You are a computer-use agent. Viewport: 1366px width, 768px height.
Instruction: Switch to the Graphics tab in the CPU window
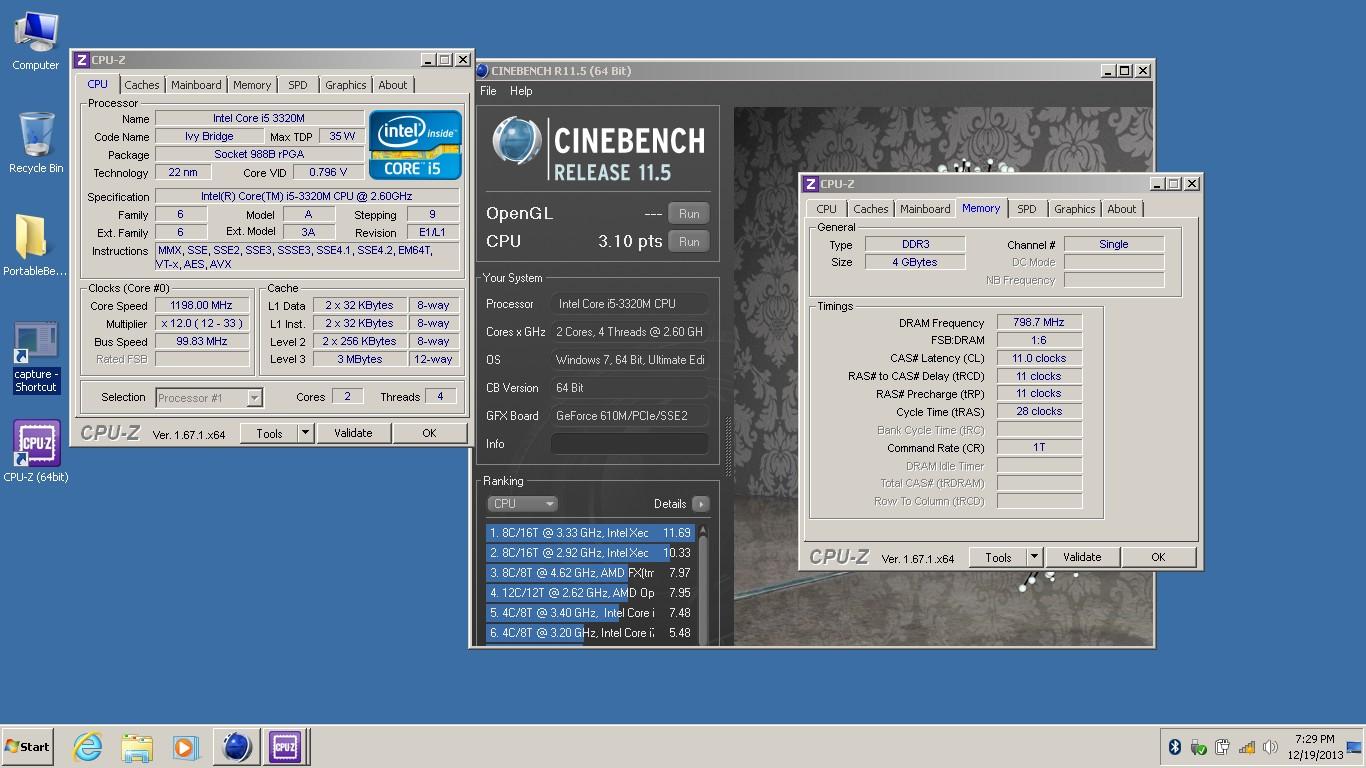click(x=346, y=85)
